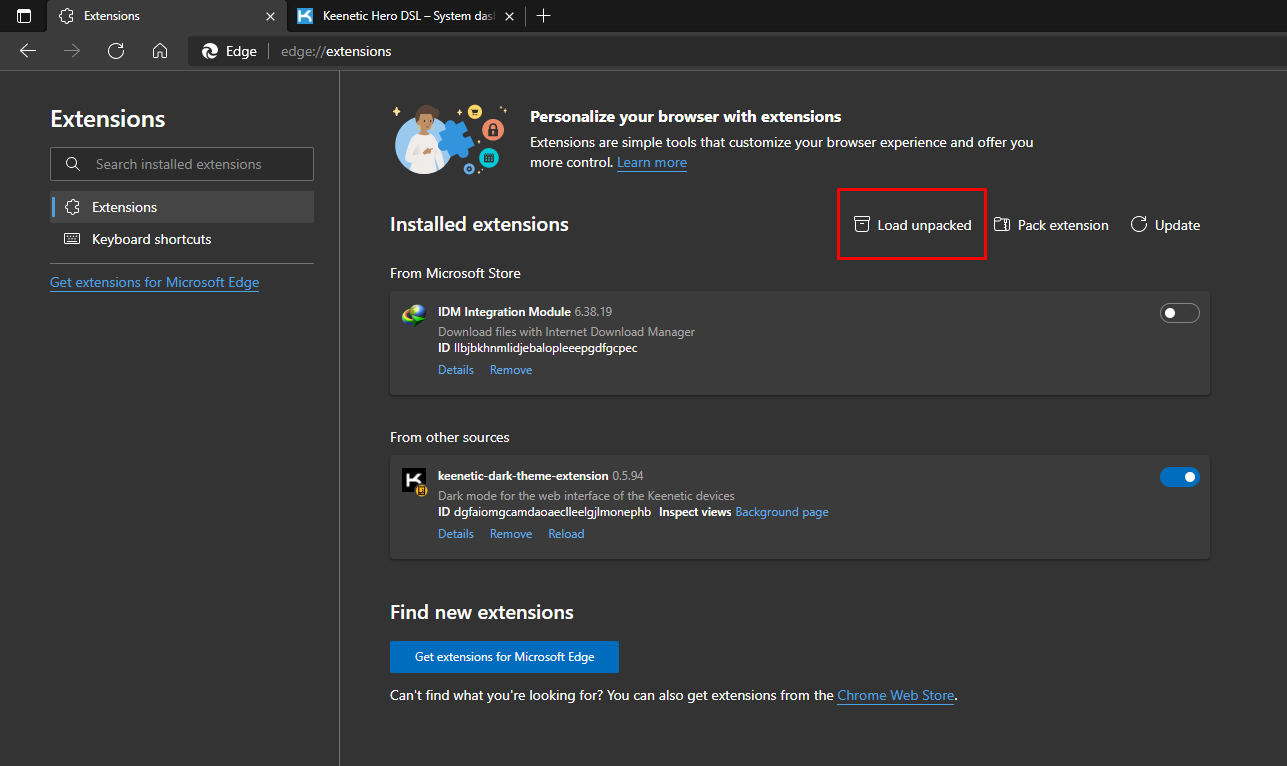Select the Extensions browser tab

[168, 16]
